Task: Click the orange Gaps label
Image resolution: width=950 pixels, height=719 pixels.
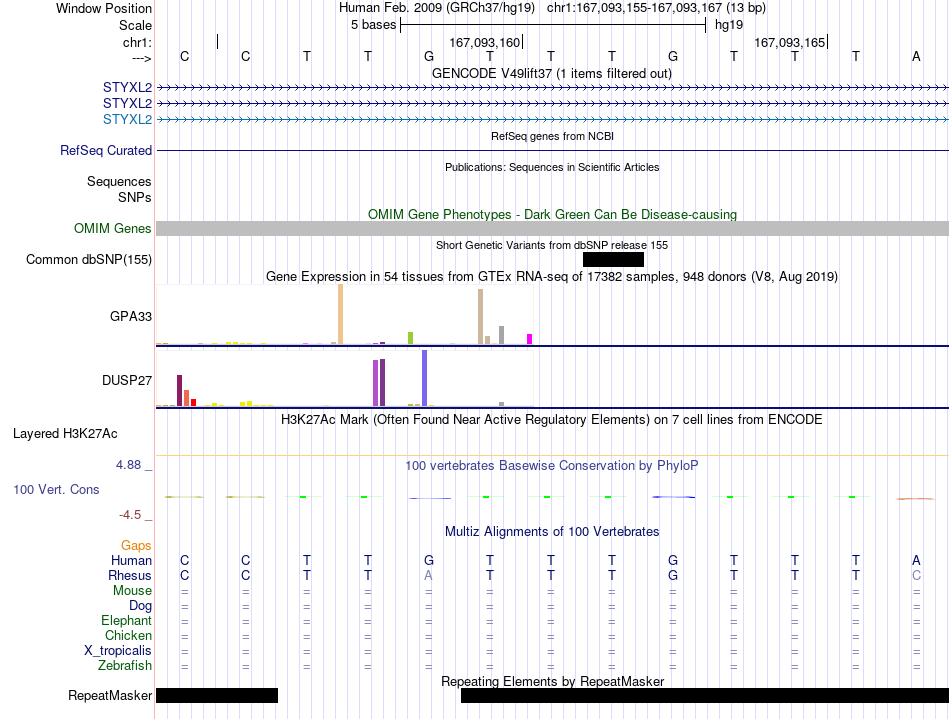Action: (136, 546)
